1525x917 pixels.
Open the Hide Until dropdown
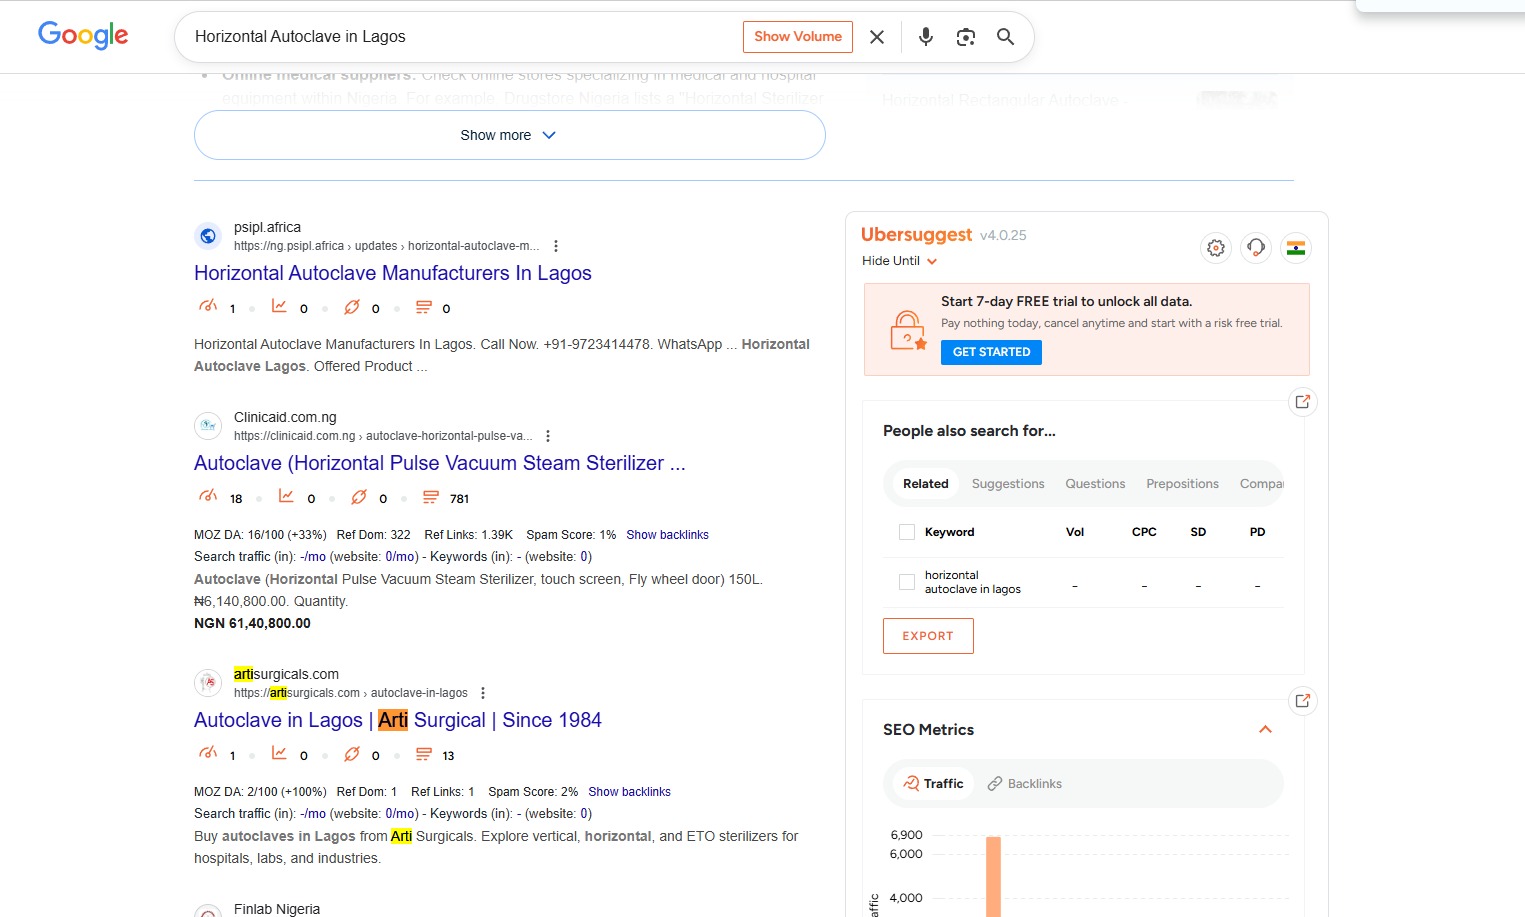pyautogui.click(x=899, y=261)
